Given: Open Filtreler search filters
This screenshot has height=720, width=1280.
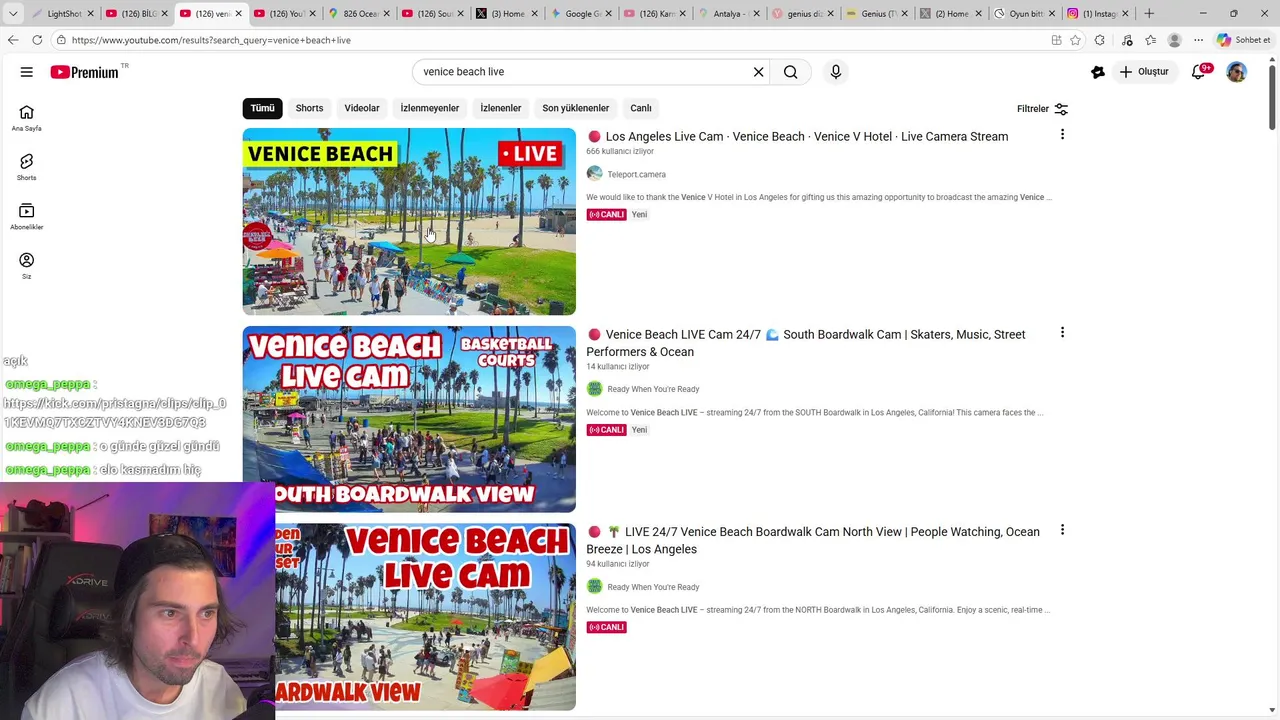Looking at the screenshot, I should 1042,109.
